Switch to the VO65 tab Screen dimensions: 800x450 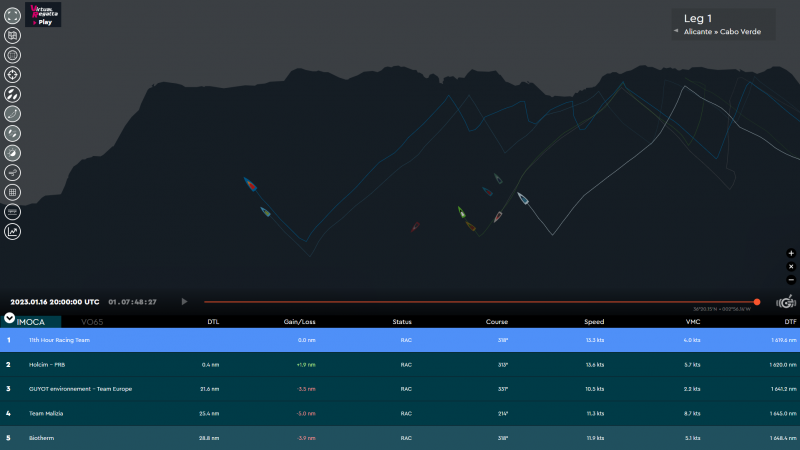click(92, 322)
